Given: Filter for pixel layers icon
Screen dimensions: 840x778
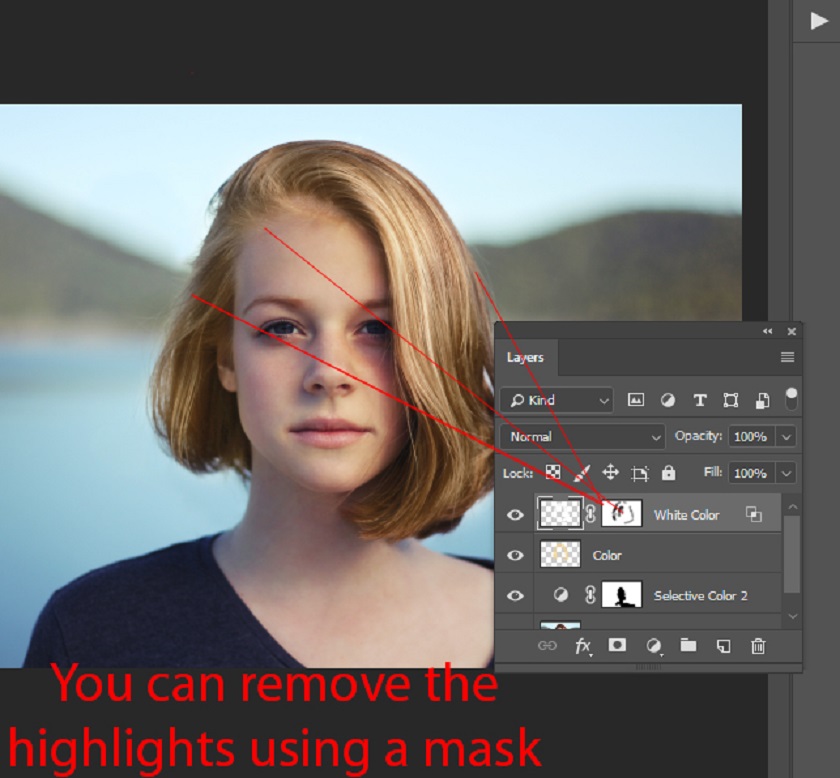Looking at the screenshot, I should tap(635, 400).
